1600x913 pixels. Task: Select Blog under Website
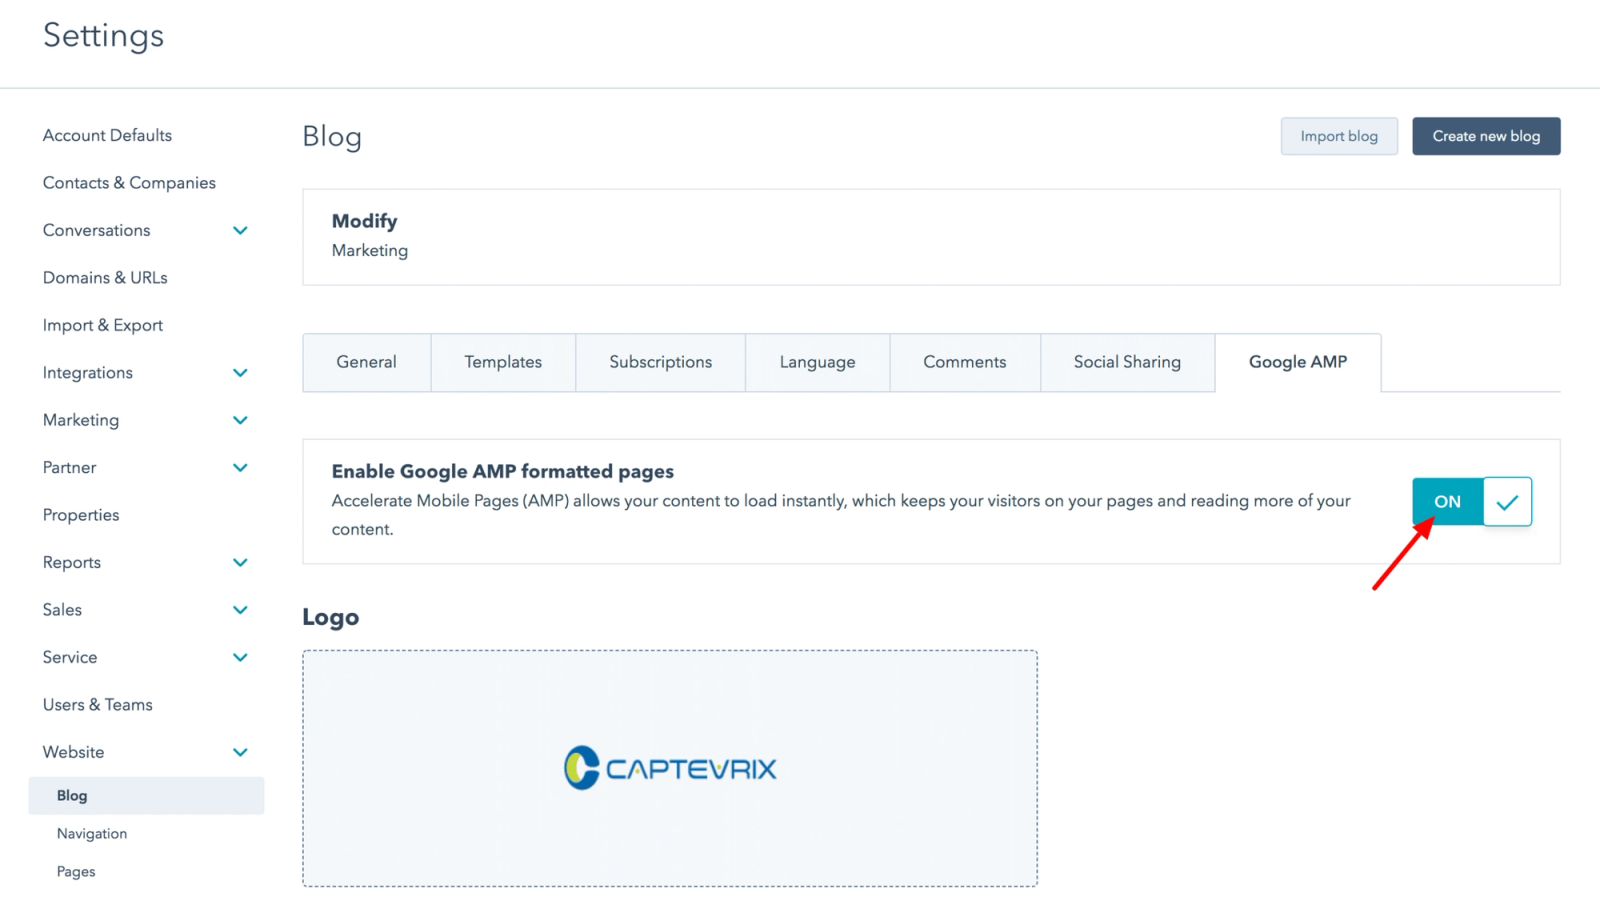click(x=146, y=796)
